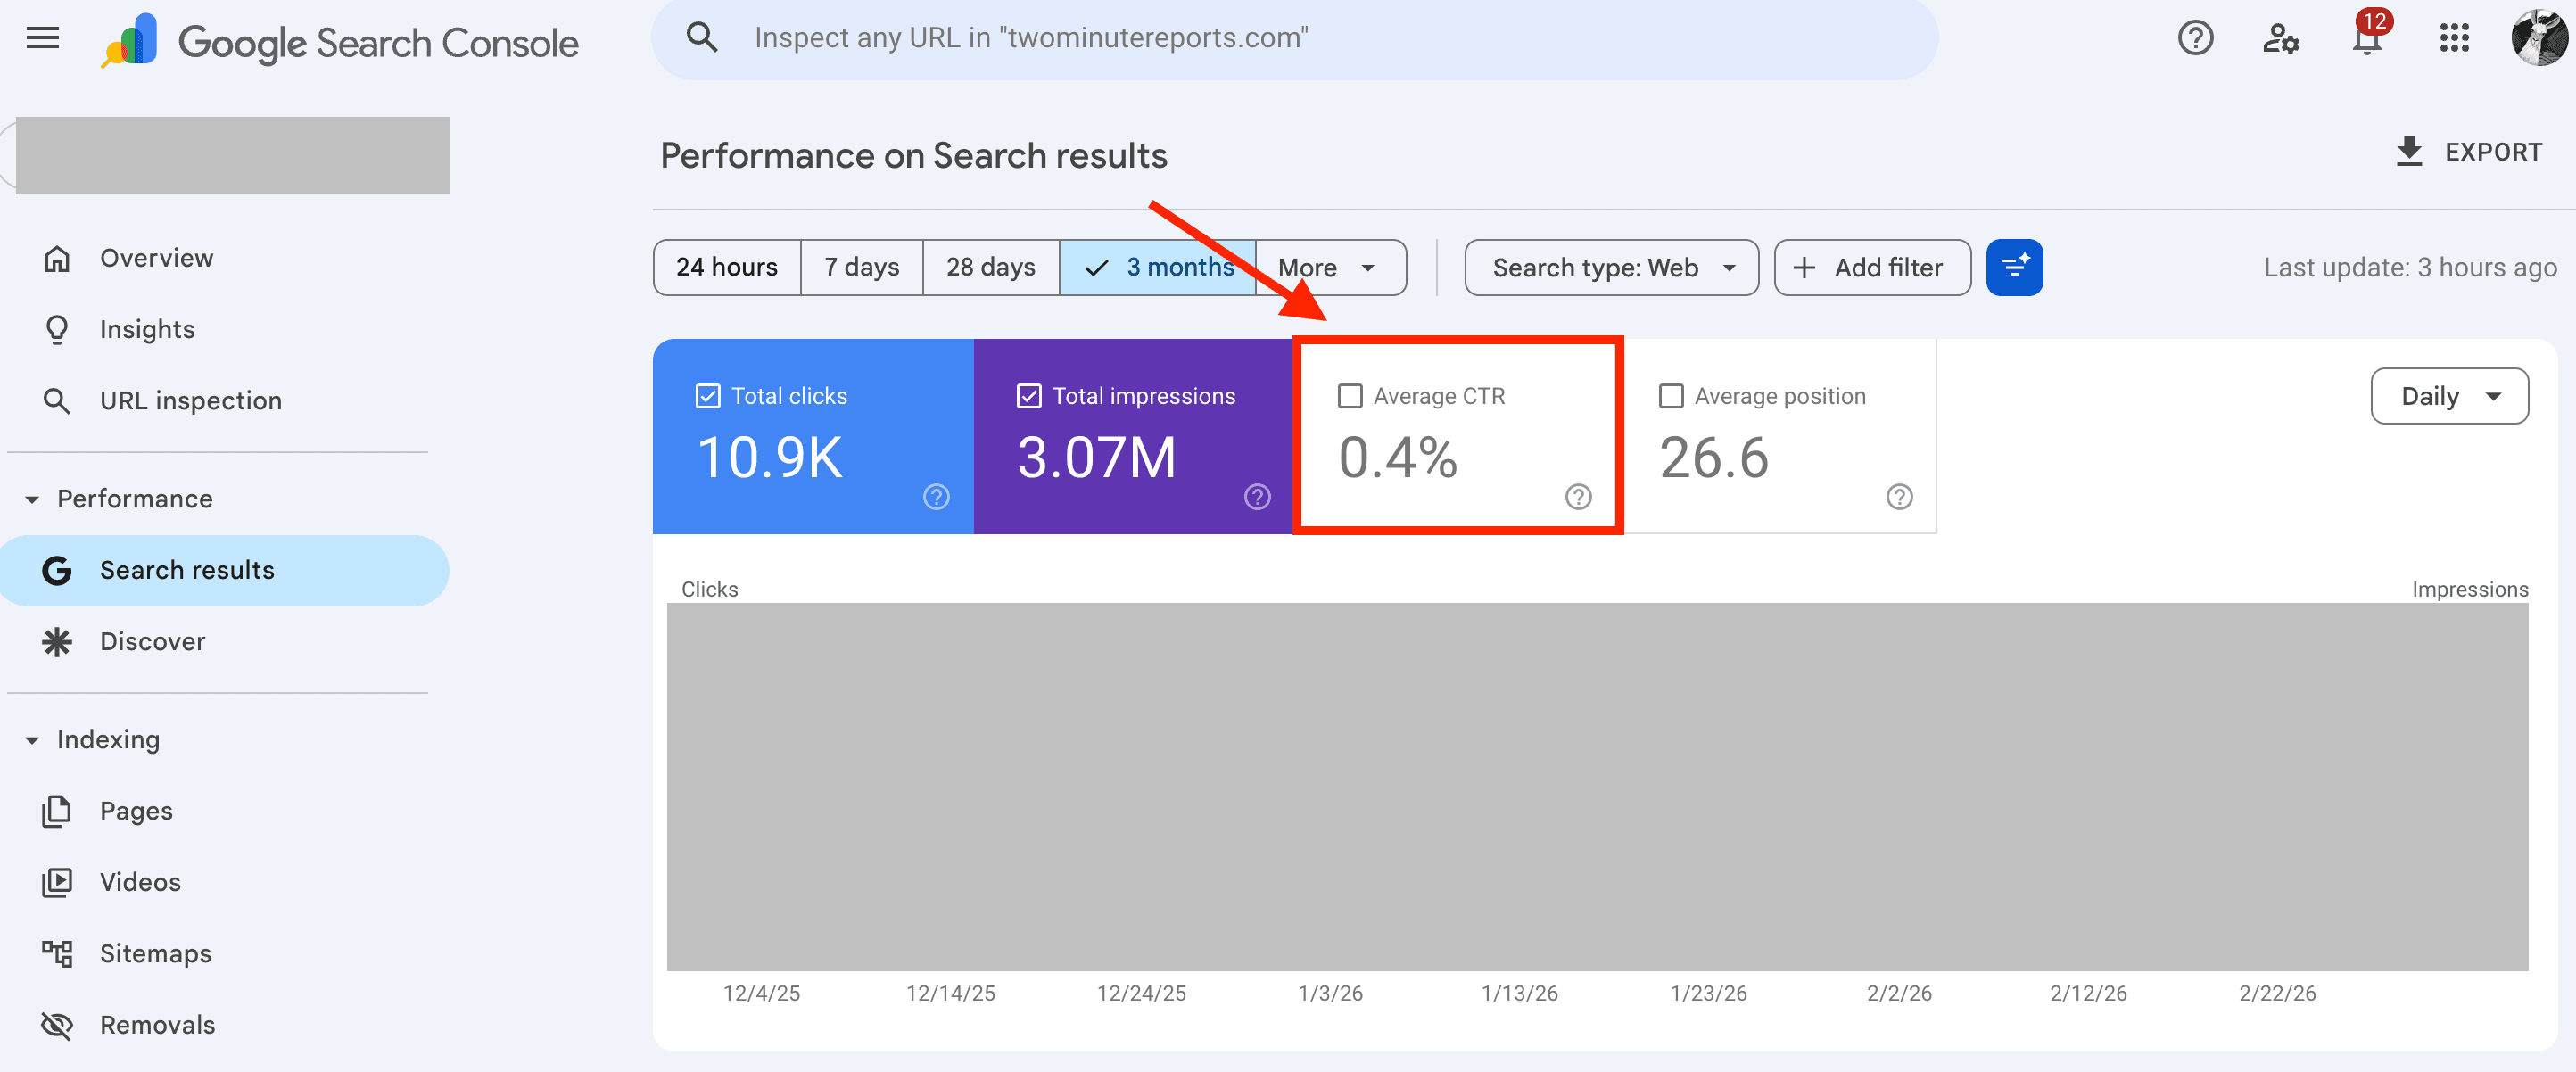Open the hamburger main menu
Screen dimensions: 2576x1072
click(x=42, y=38)
